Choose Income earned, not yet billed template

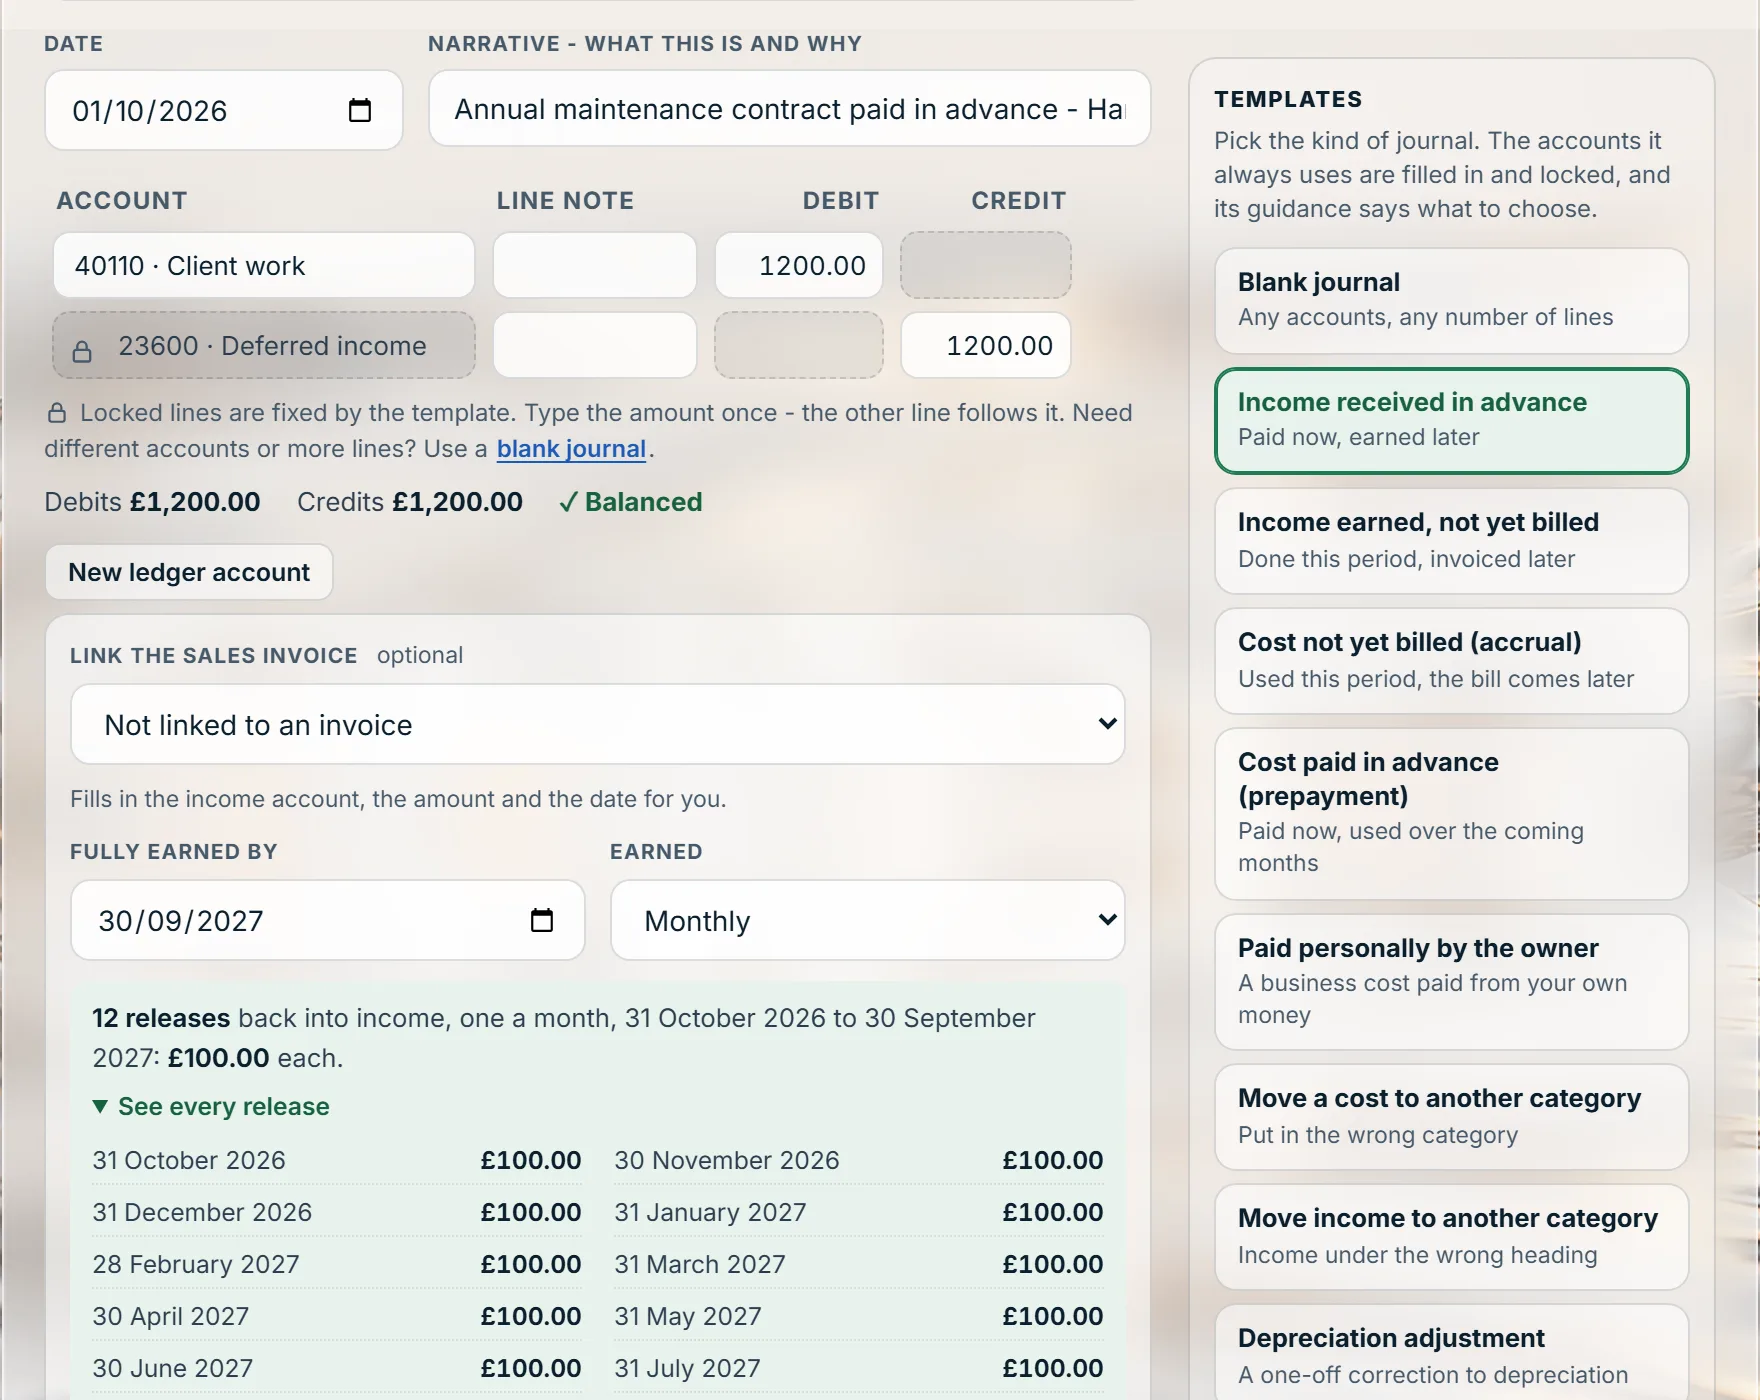pos(1451,541)
